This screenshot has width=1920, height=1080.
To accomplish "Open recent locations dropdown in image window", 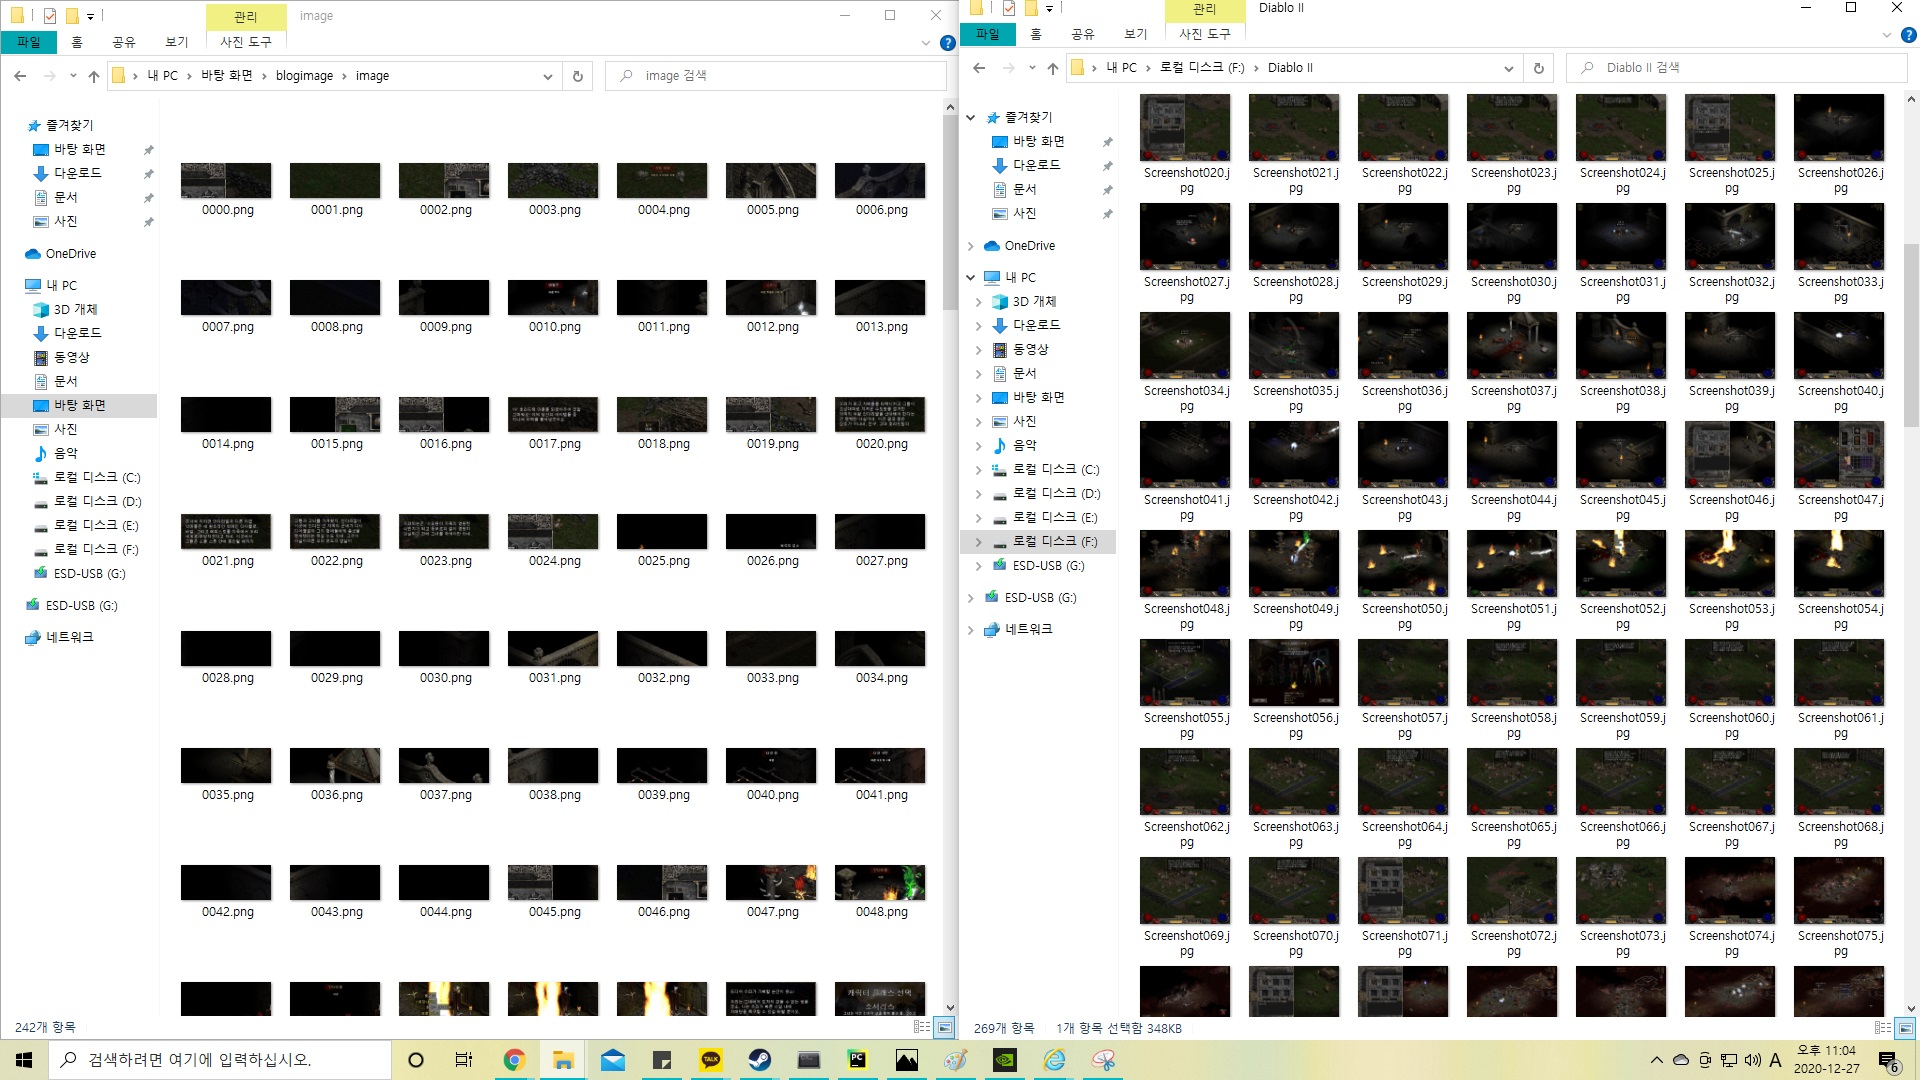I will (73, 76).
